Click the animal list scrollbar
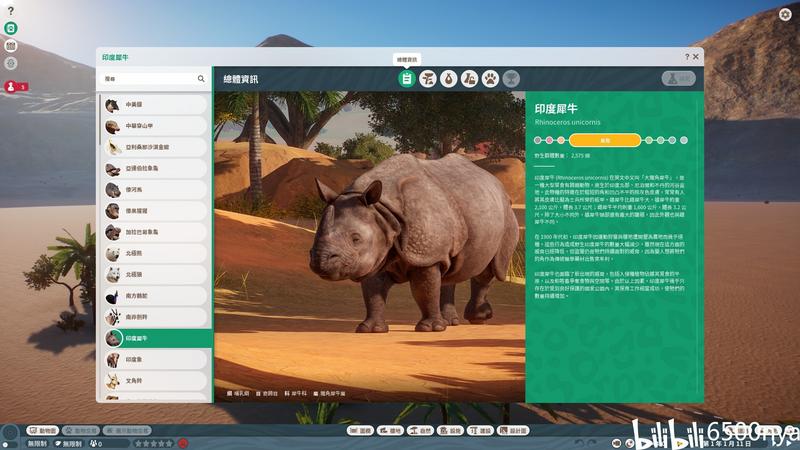The width and height of the screenshot is (800, 450). pyautogui.click(x=99, y=120)
